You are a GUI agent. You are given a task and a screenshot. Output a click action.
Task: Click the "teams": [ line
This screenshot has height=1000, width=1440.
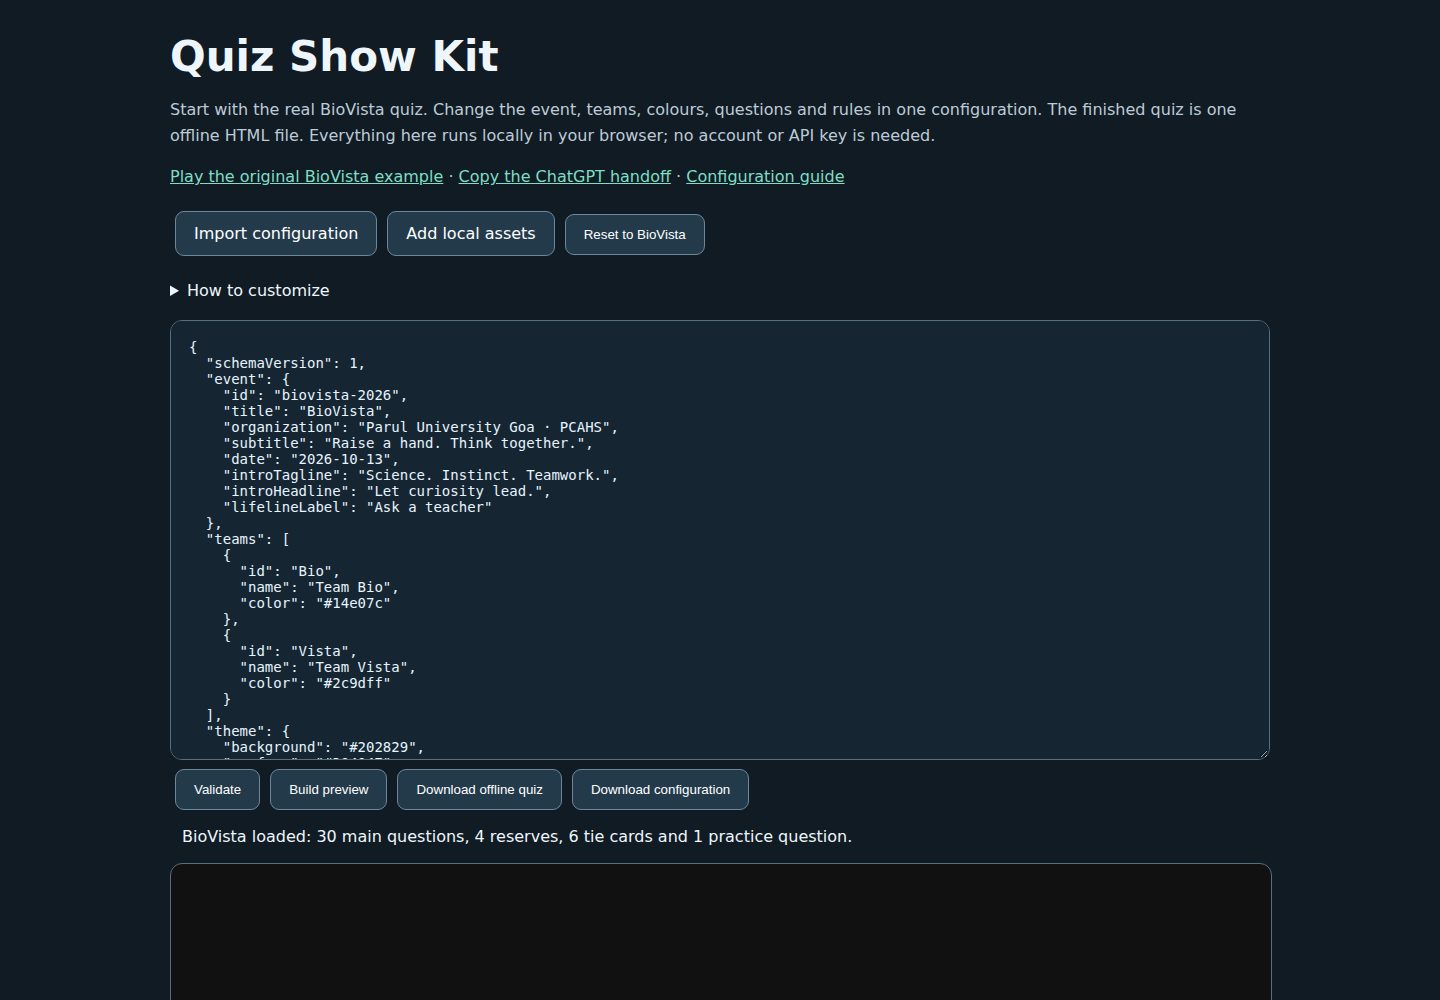pyautogui.click(x=248, y=539)
